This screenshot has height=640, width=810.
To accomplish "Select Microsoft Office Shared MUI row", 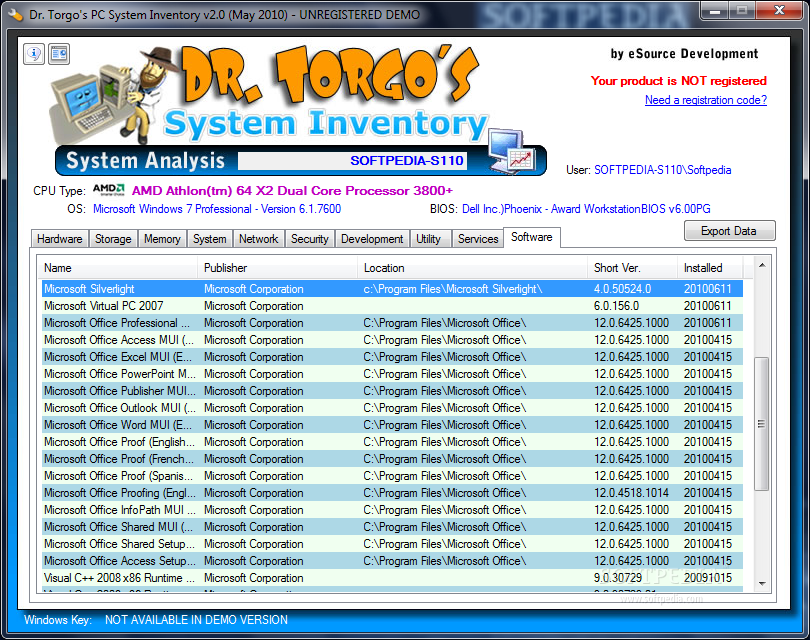I will pos(392,527).
